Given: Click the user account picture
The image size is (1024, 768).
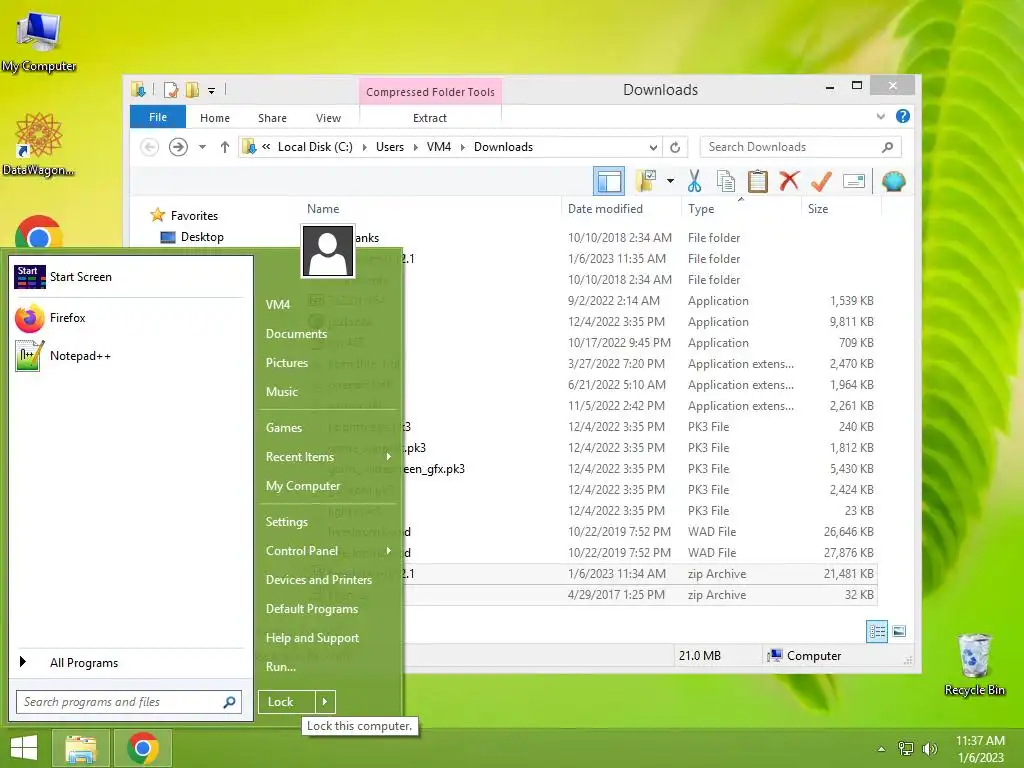Looking at the screenshot, I should (x=327, y=251).
